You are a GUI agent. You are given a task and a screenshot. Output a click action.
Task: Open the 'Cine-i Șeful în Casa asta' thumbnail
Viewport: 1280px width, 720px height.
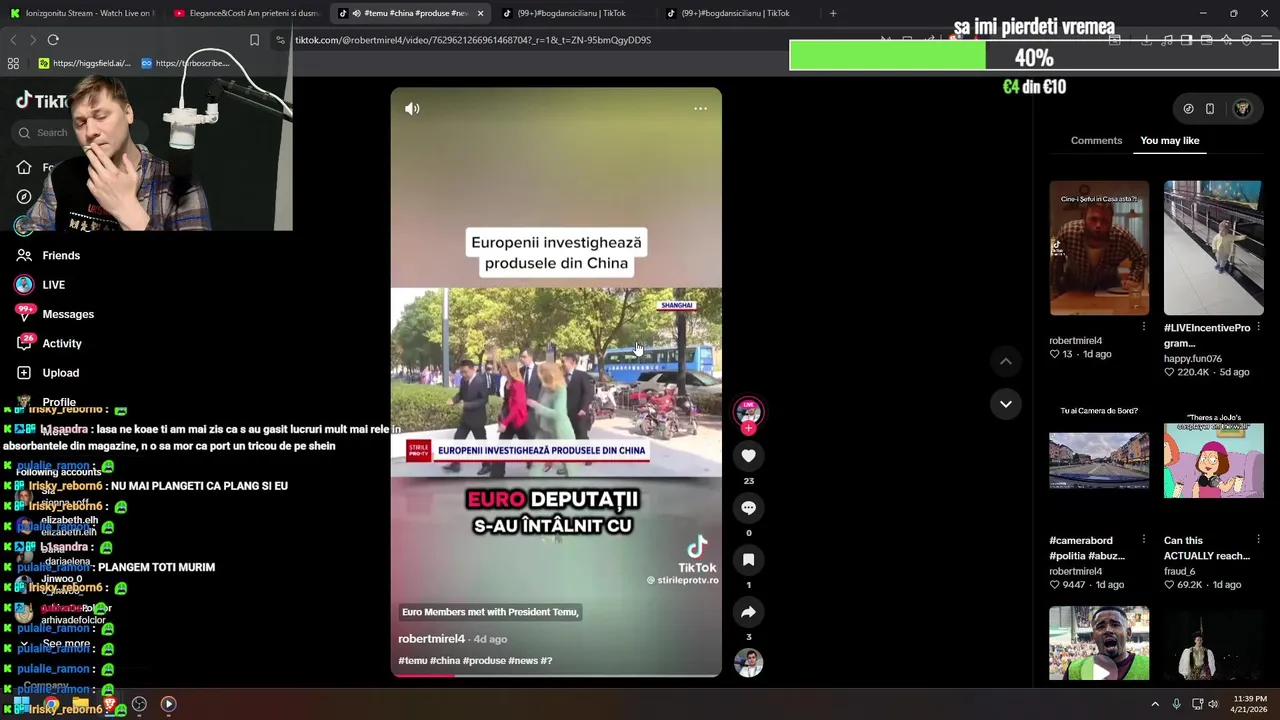pos(1099,248)
